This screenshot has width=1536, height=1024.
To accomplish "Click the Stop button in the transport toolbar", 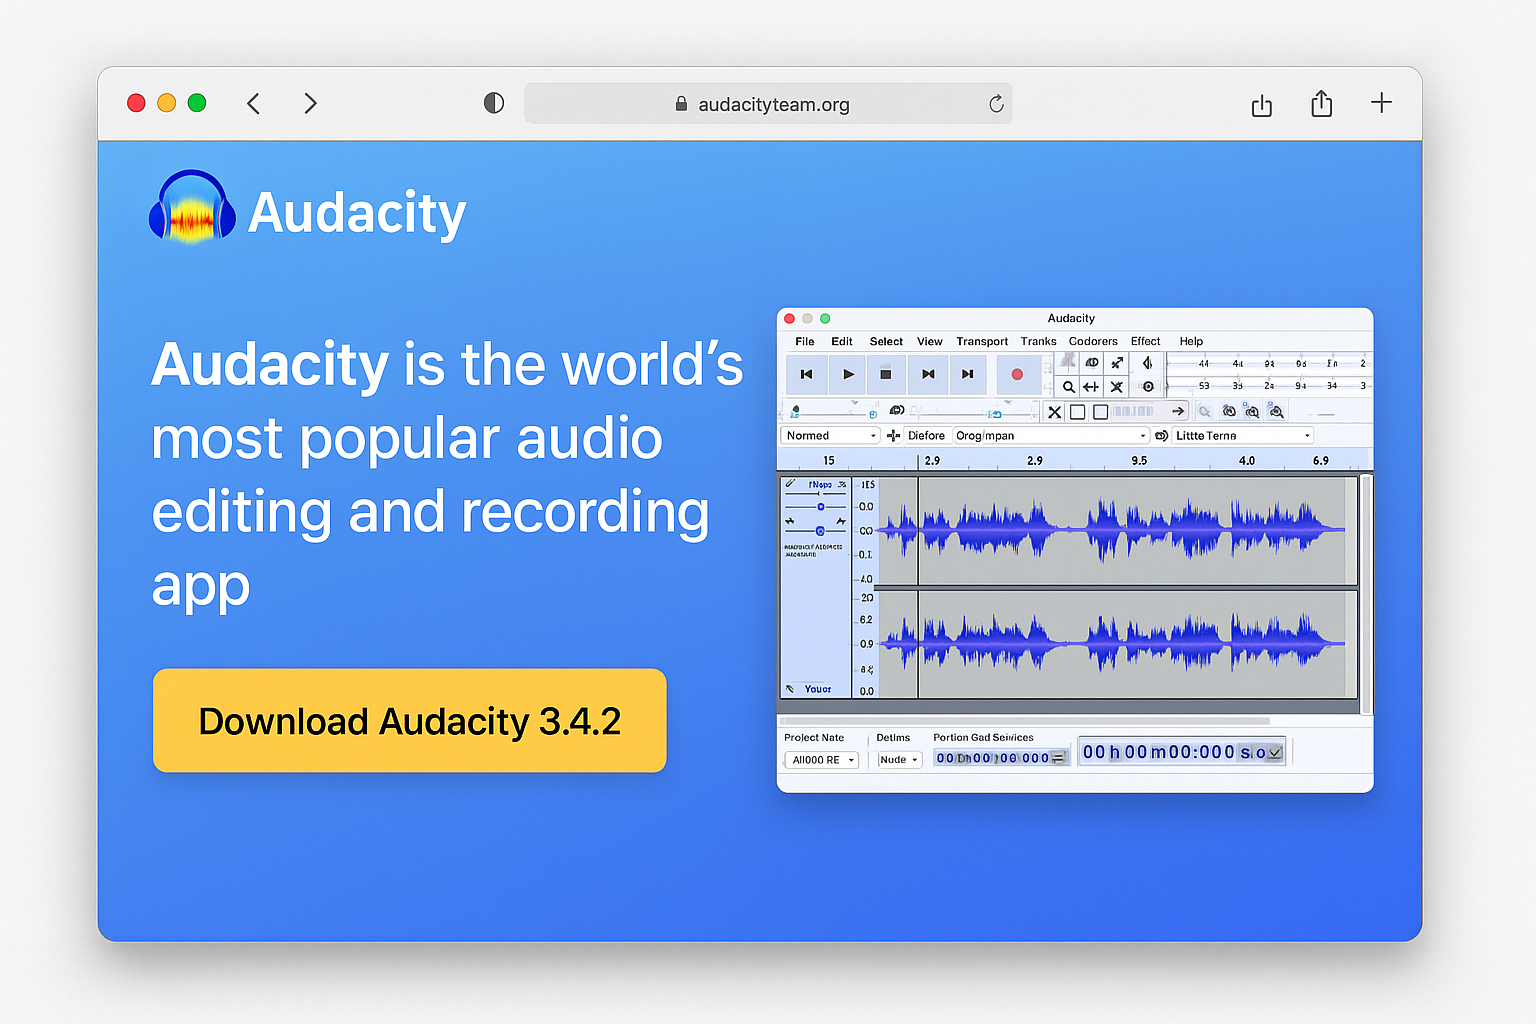I will point(886,374).
